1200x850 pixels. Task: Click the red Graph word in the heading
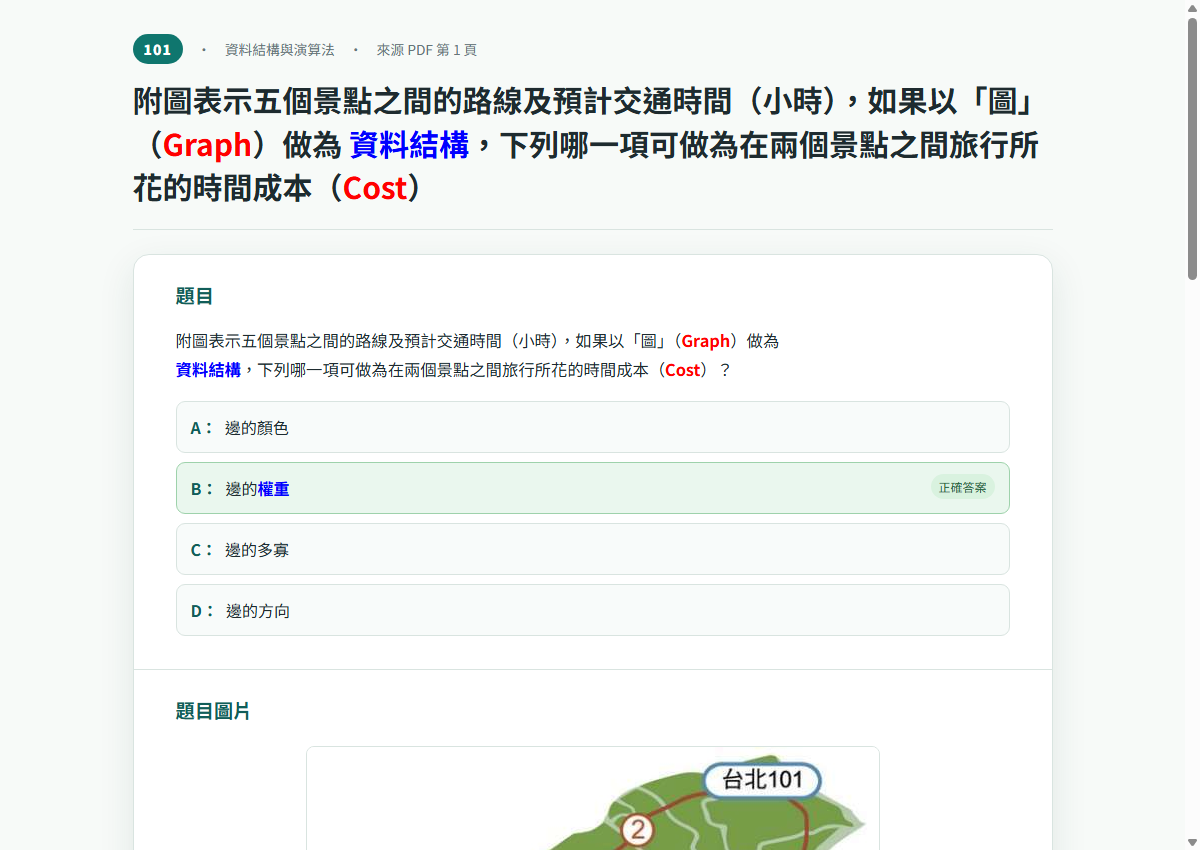point(207,146)
